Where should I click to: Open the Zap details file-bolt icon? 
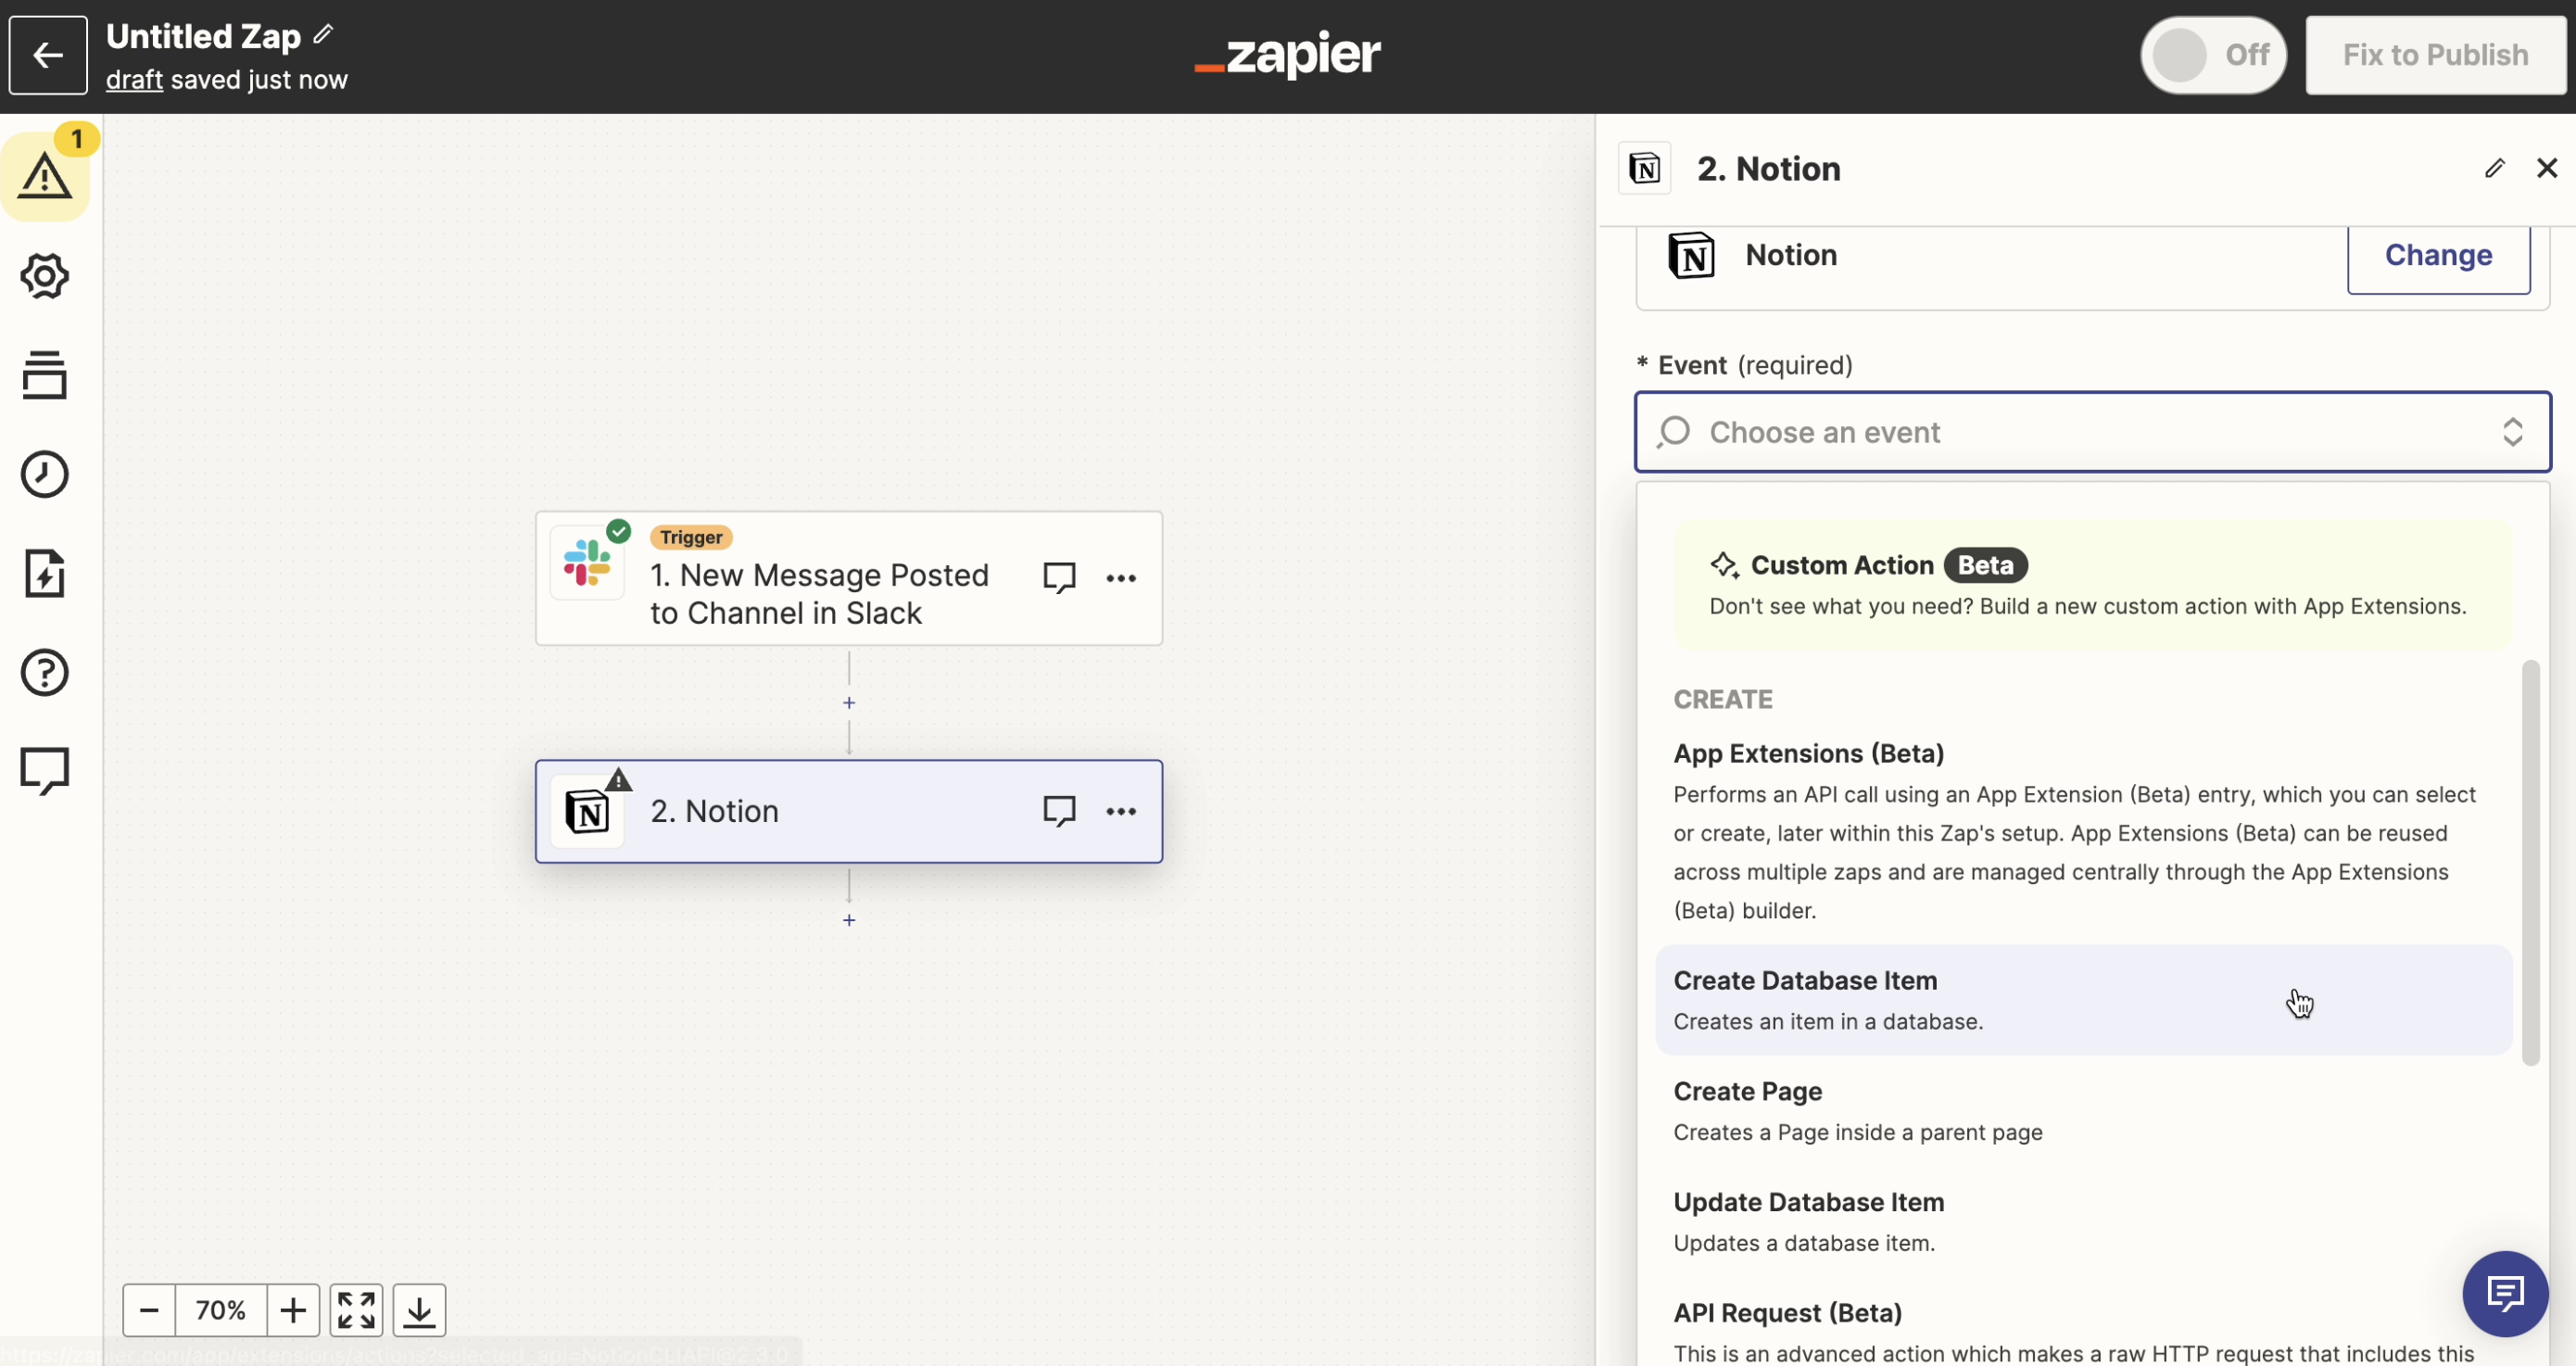45,573
